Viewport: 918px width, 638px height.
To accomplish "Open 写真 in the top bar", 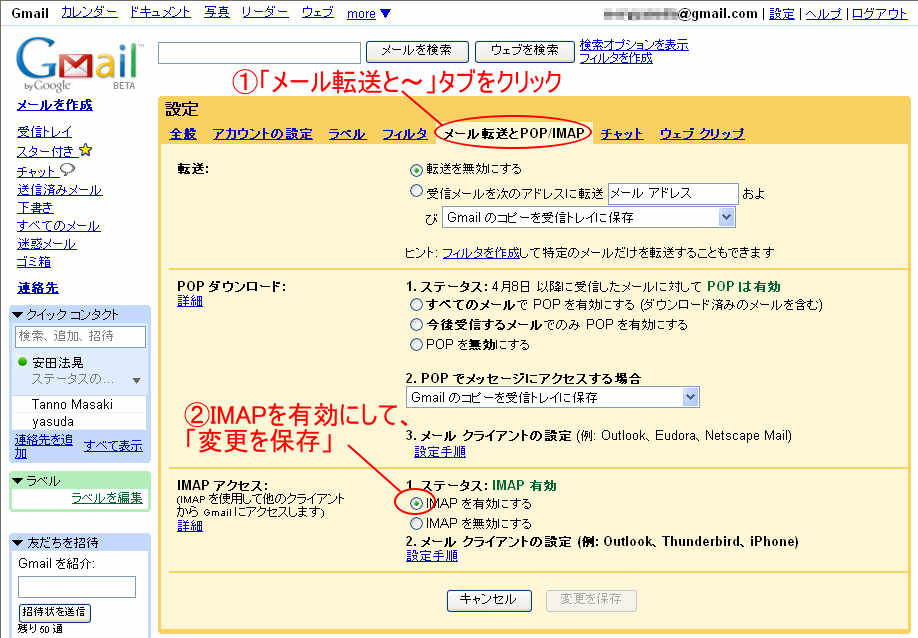I will 217,12.
